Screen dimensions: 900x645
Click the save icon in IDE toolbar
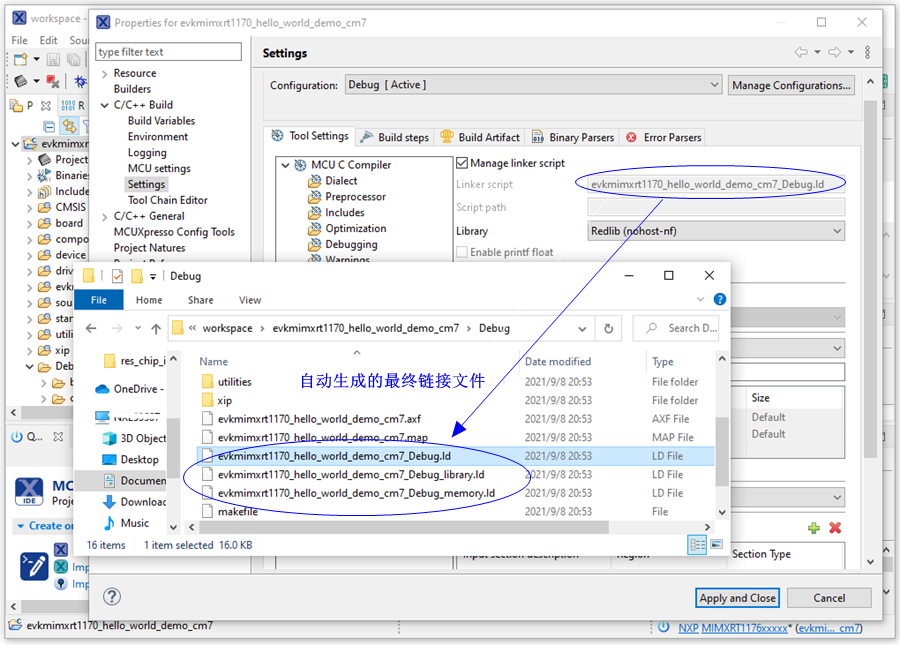pos(53,59)
